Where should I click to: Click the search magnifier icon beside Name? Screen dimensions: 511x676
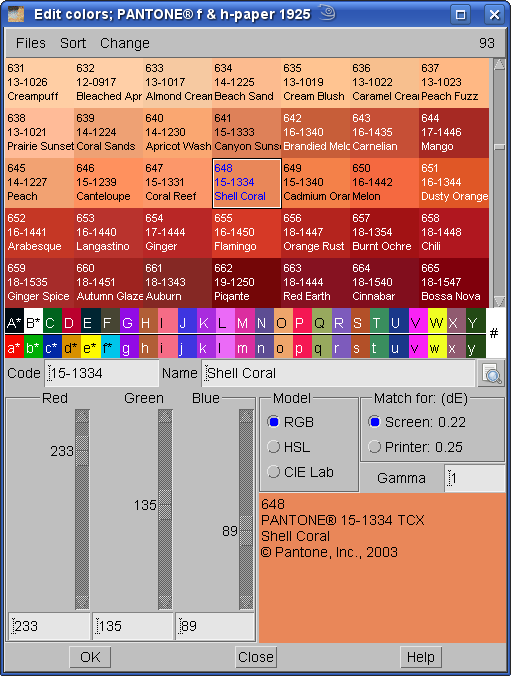pos(492,373)
